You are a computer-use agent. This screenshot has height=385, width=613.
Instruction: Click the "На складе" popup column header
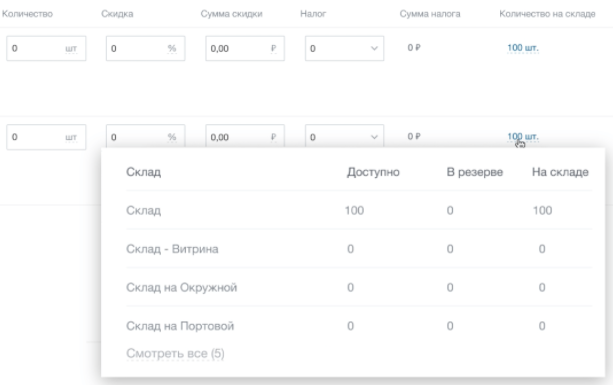560,172
